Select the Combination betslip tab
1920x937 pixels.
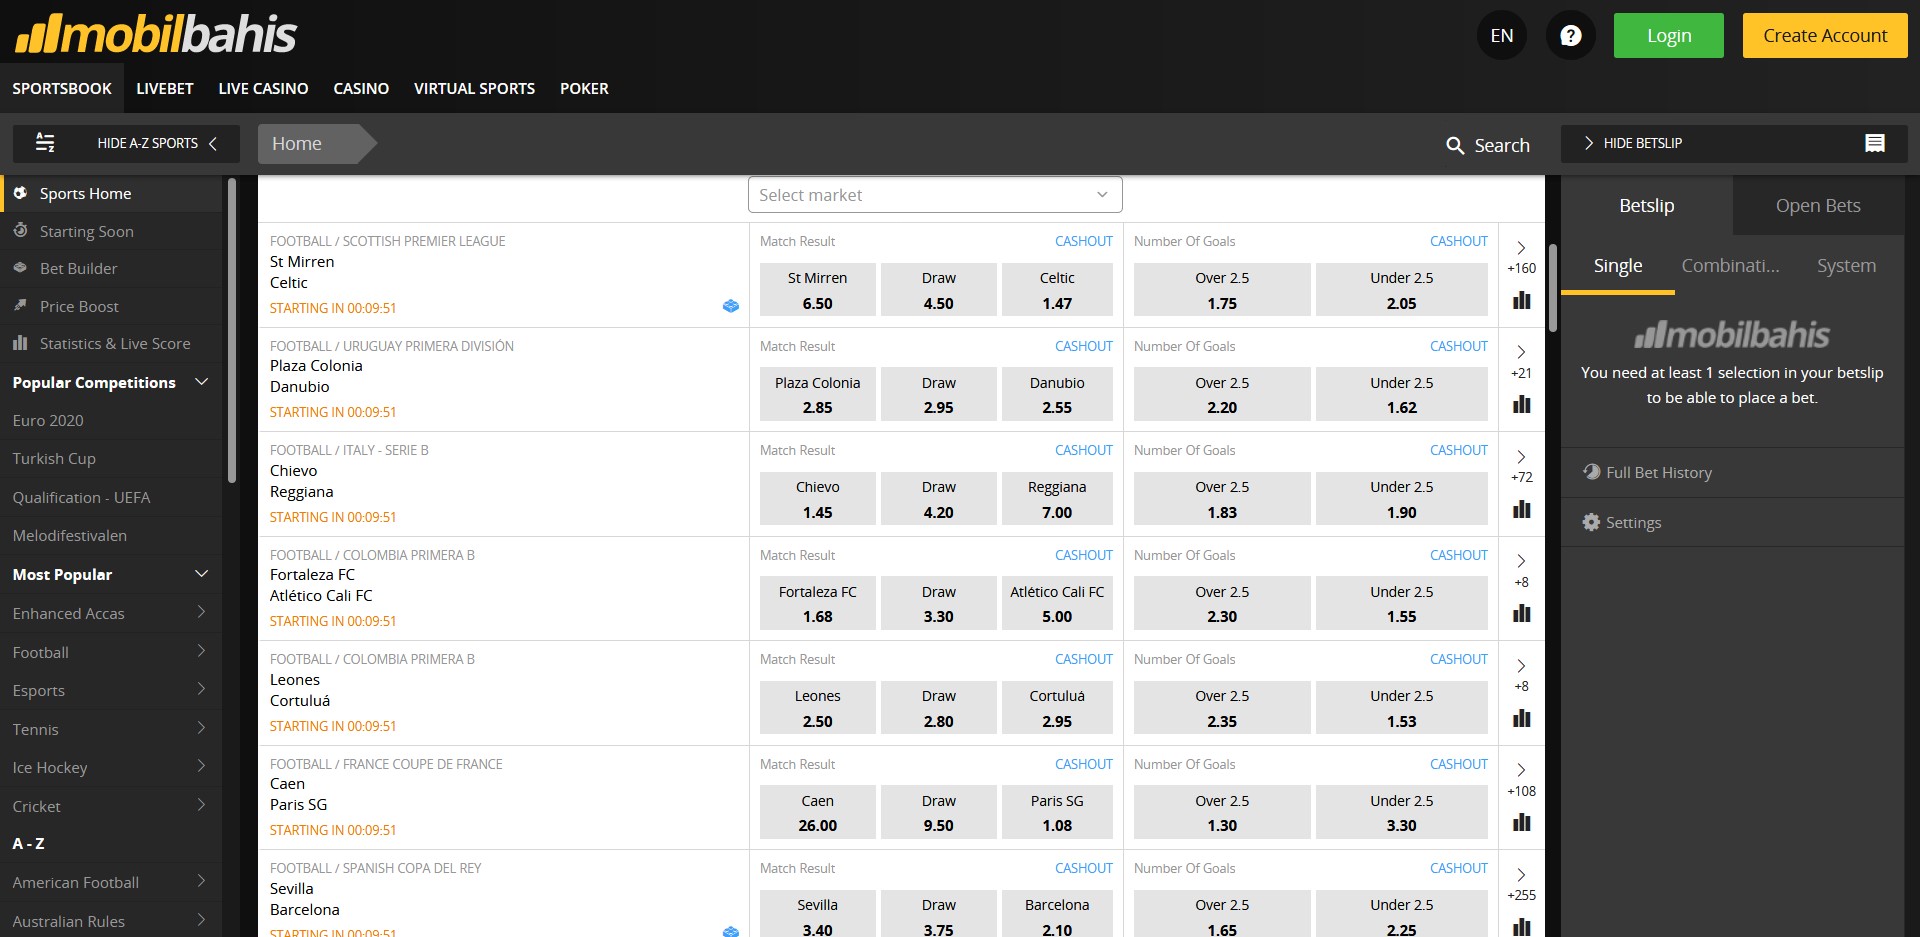[1730, 265]
